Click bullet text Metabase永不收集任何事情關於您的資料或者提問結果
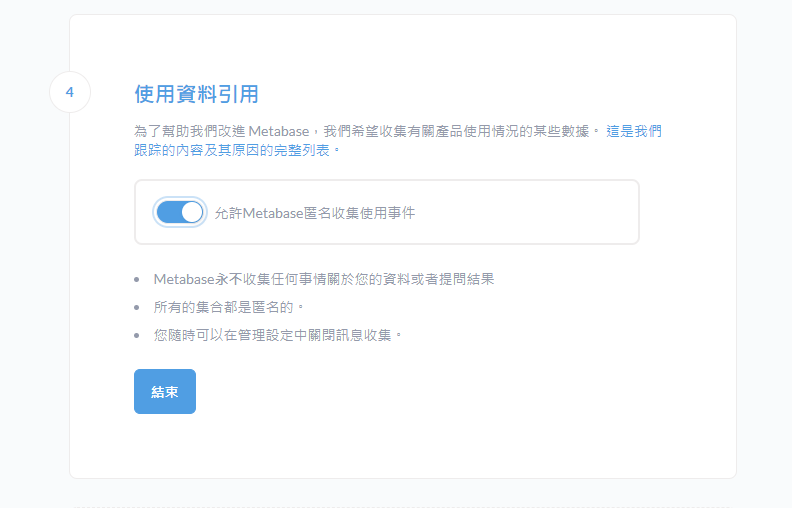The width and height of the screenshot is (792, 508). (x=324, y=279)
